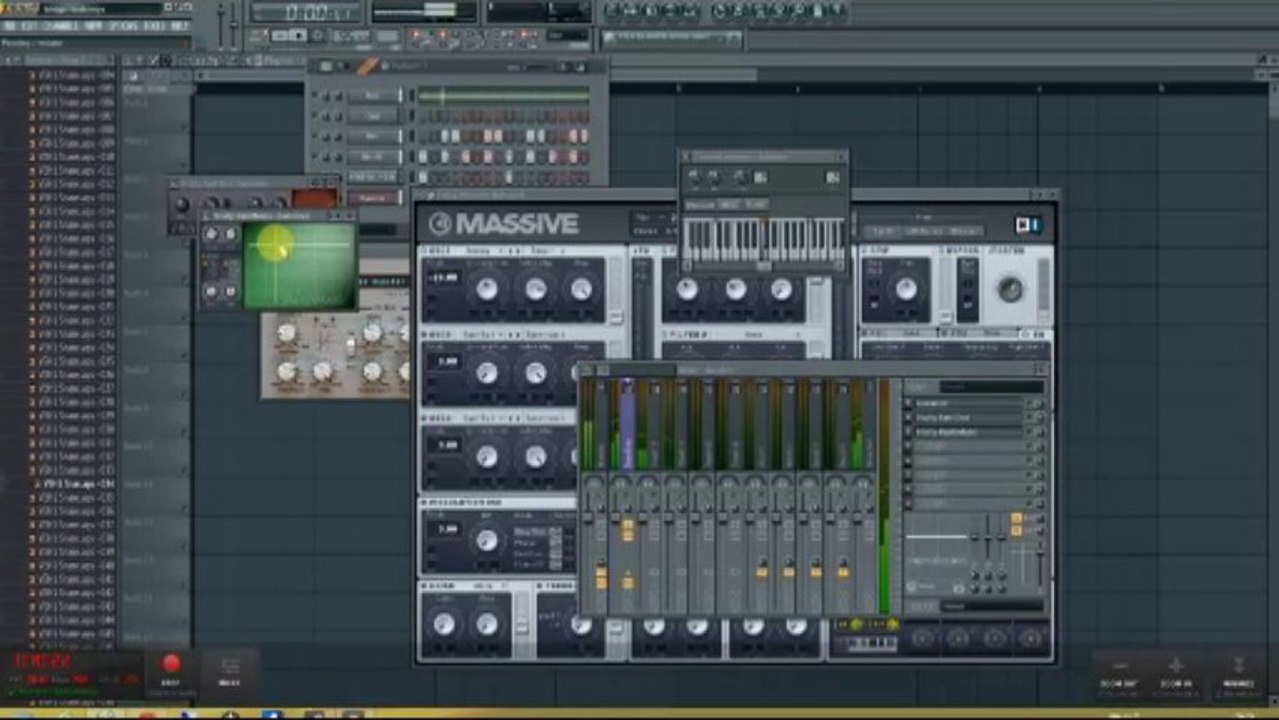This screenshot has width=1279, height=720.
Task: Click the top-left knob of the X-Y controller window
Action: tap(210, 234)
